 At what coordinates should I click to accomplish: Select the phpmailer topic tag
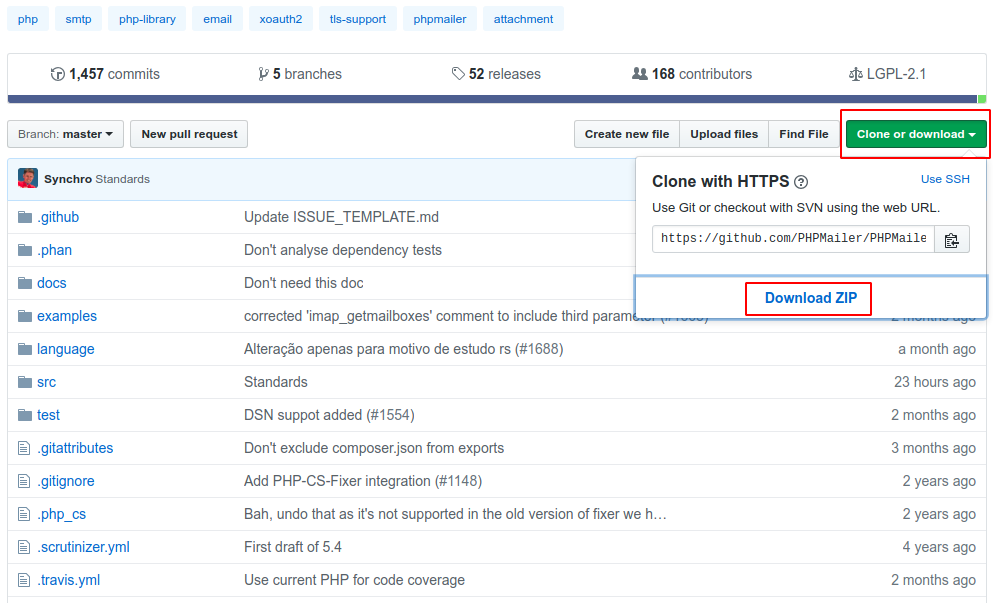440,19
